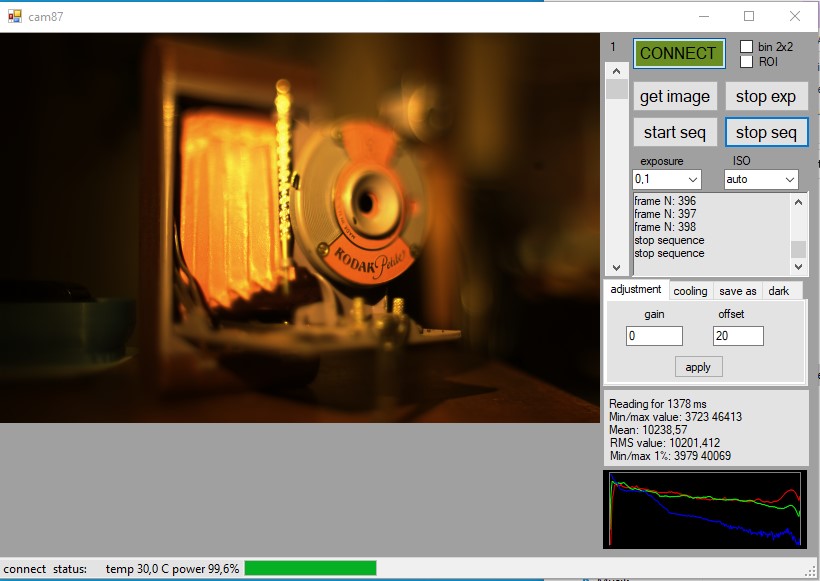Switch to the cooling tab
820x581 pixels.
(690, 291)
